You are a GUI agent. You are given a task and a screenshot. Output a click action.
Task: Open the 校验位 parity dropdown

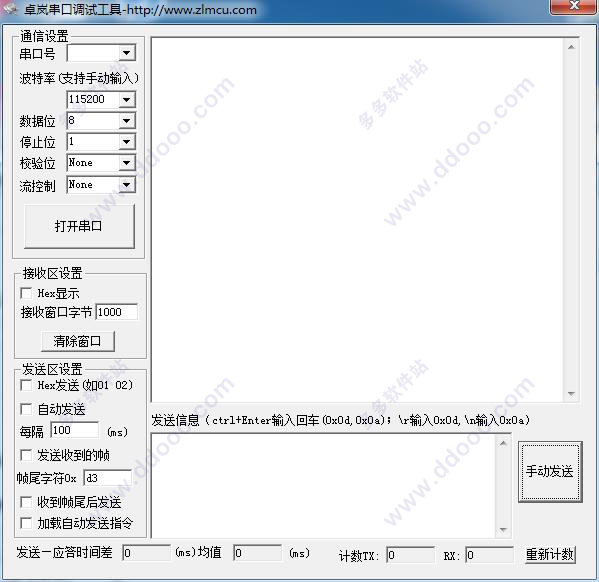click(x=126, y=163)
